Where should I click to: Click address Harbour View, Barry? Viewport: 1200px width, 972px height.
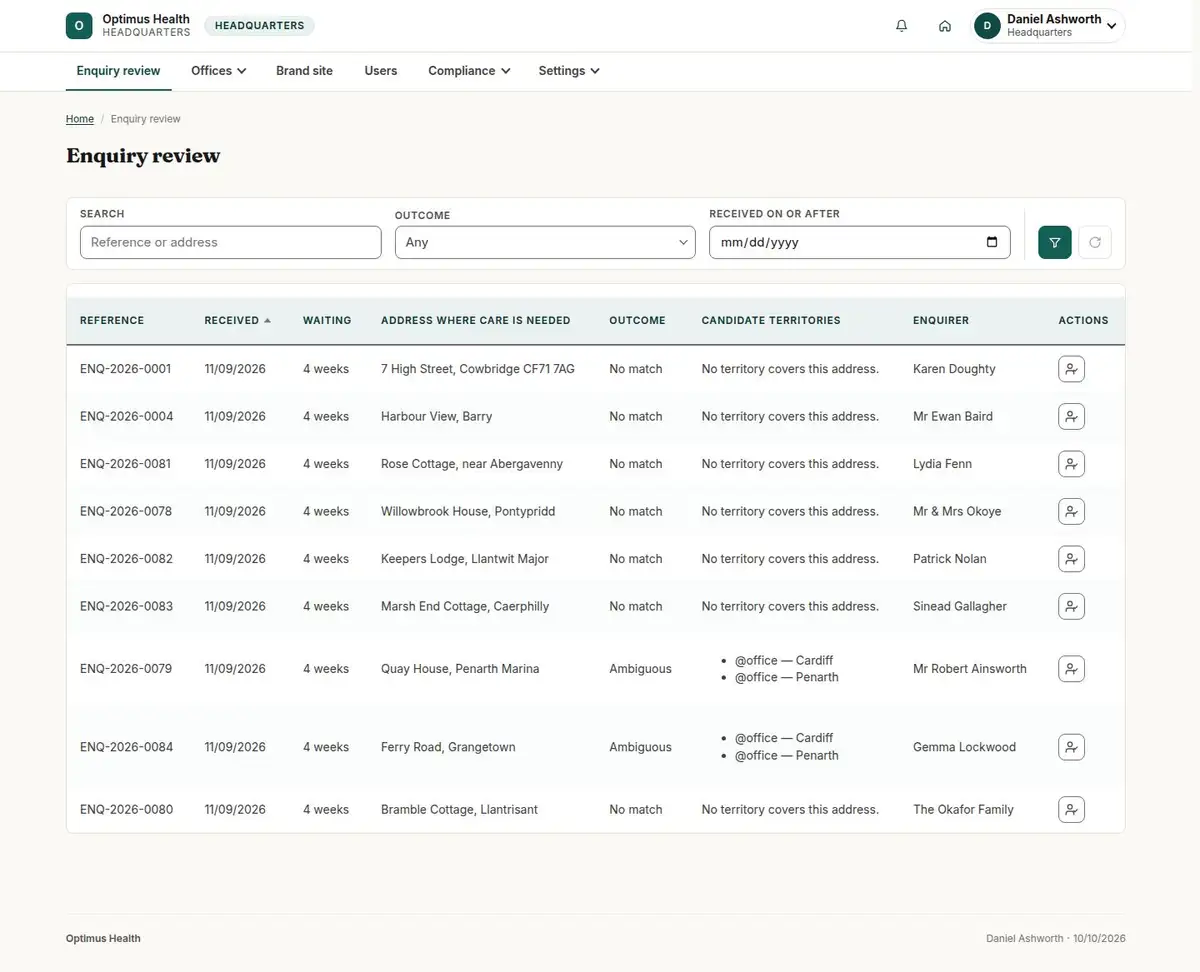point(436,416)
